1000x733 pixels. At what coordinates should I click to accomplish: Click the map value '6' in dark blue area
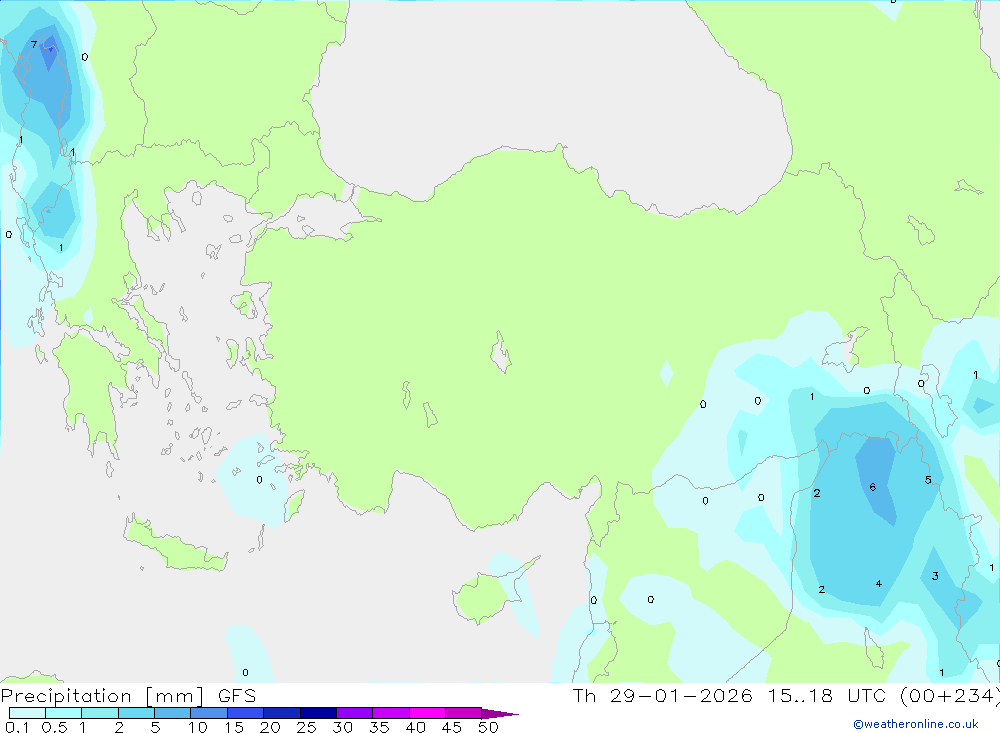tap(872, 487)
